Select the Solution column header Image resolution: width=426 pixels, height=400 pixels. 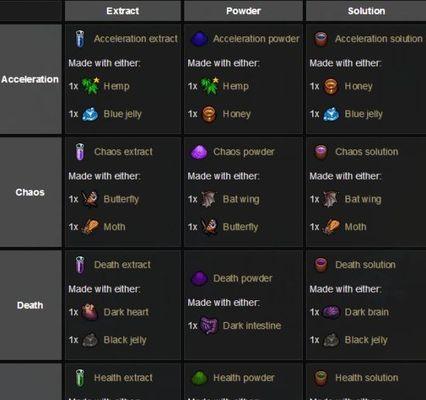[366, 11]
